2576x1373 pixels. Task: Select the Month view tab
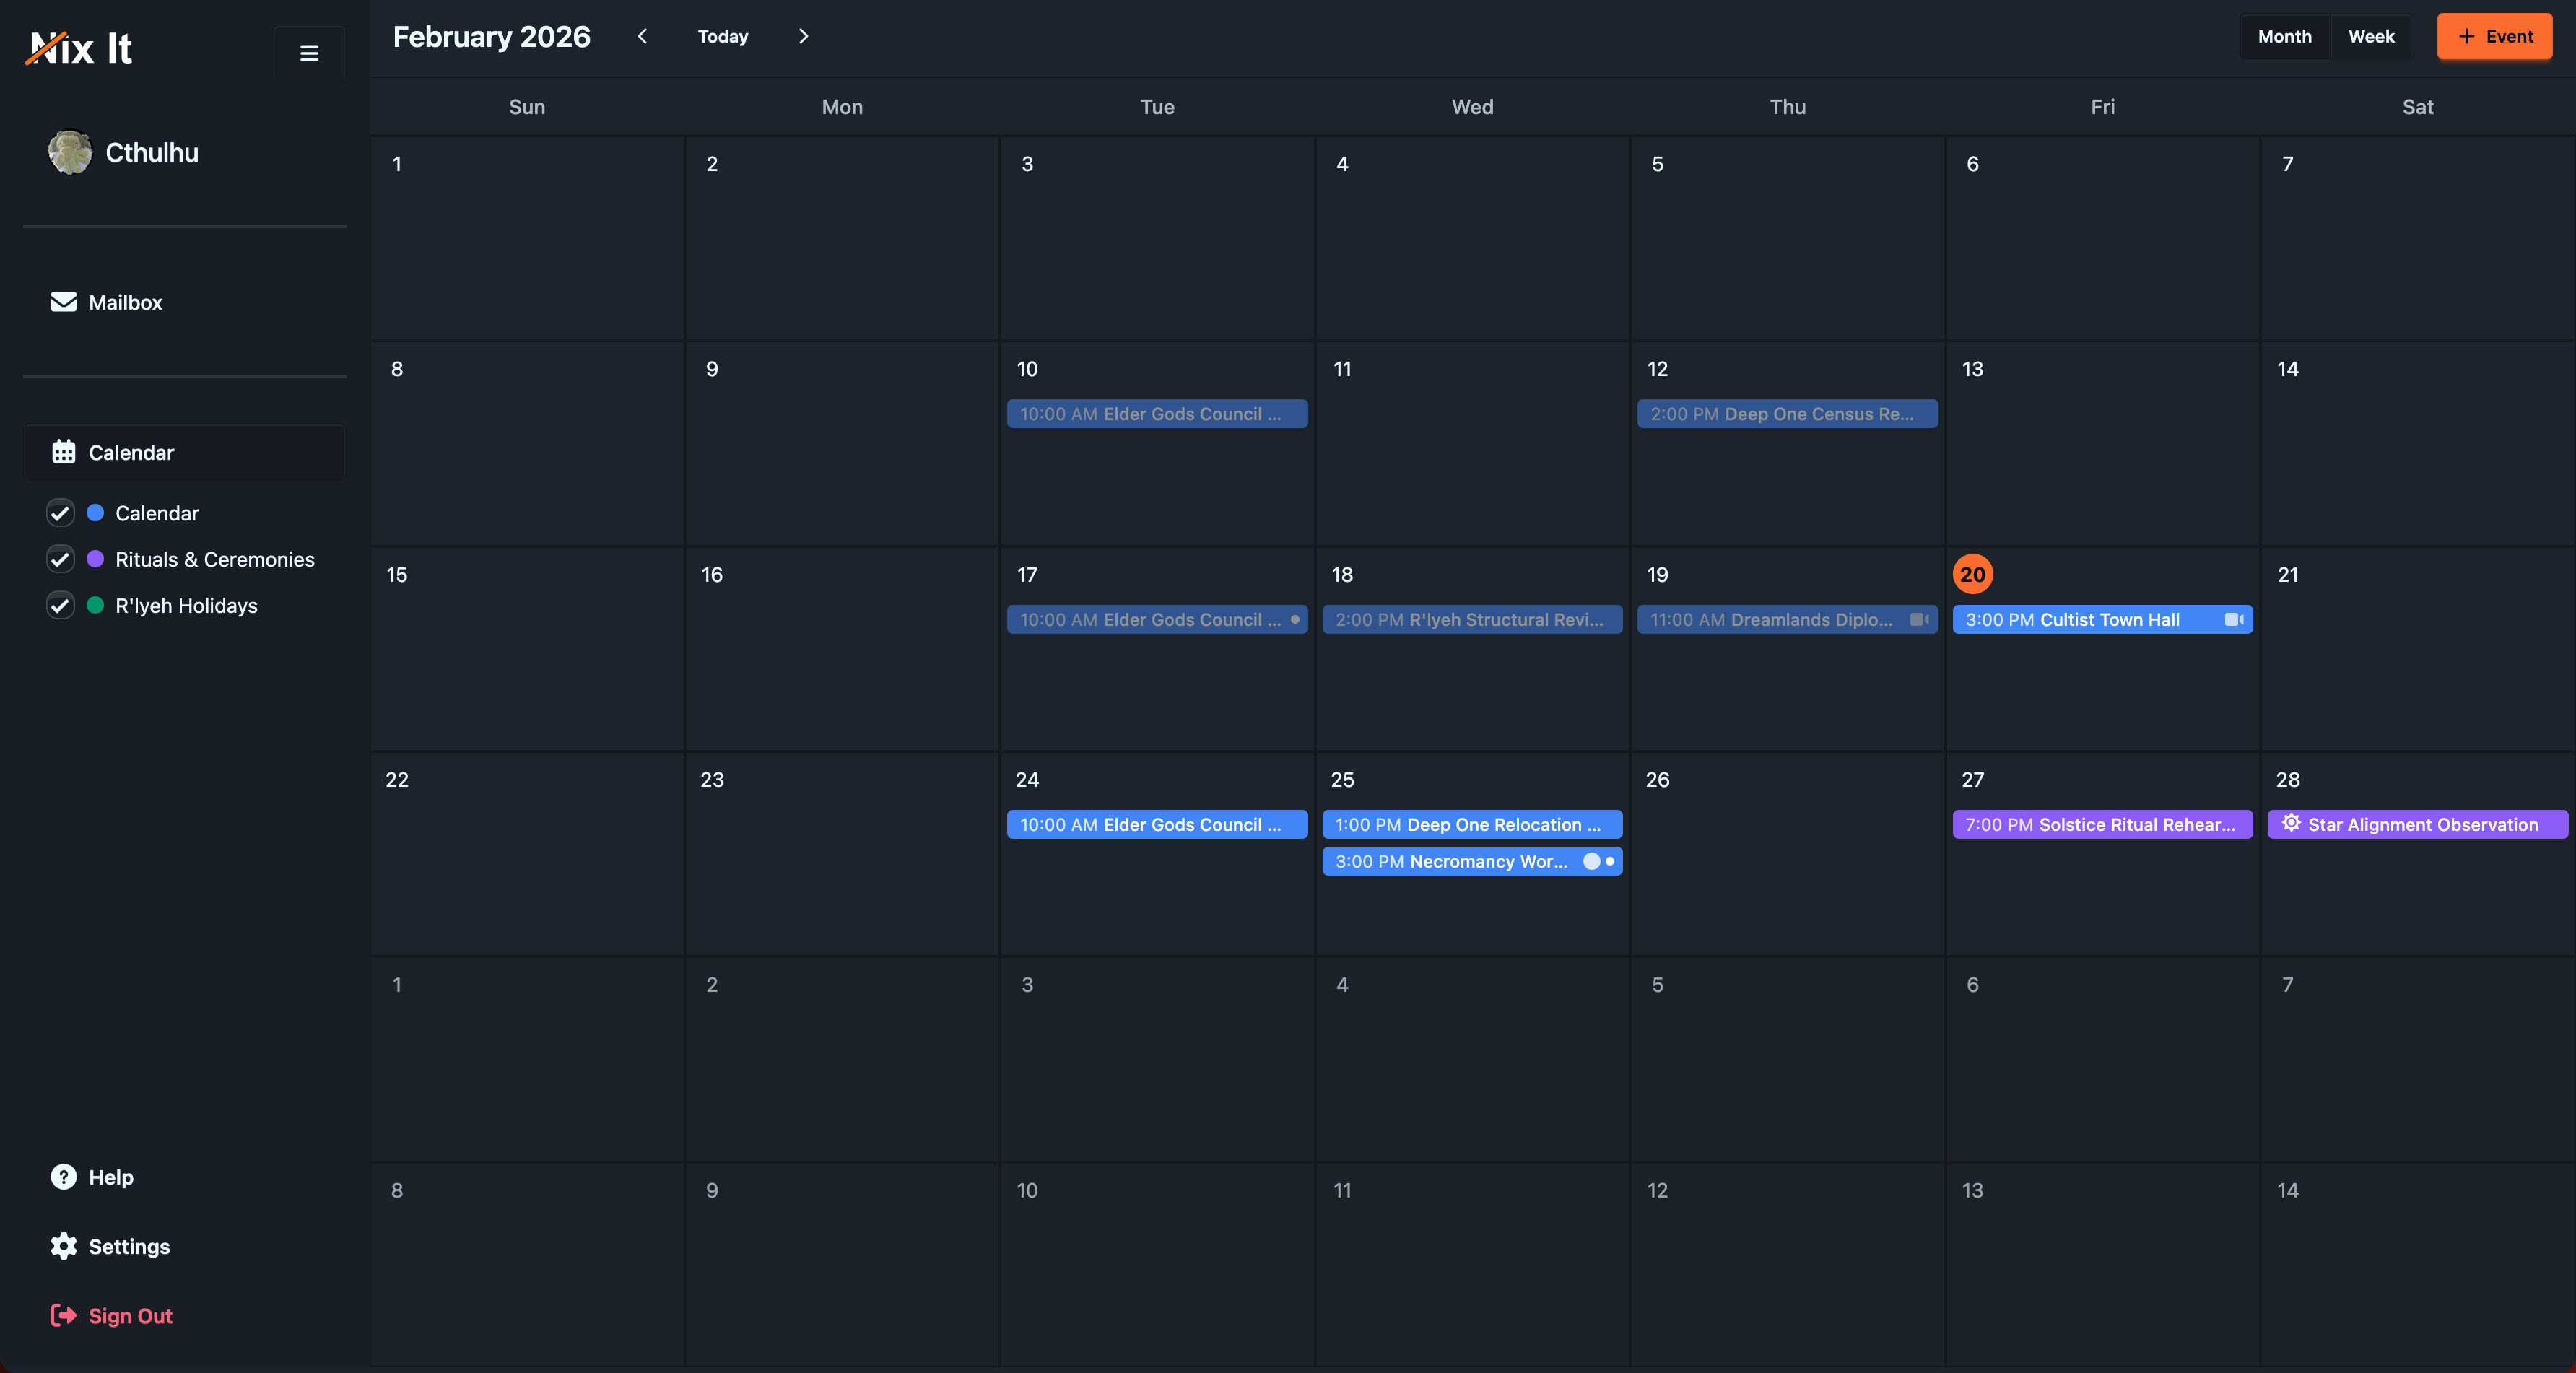pos(2284,36)
